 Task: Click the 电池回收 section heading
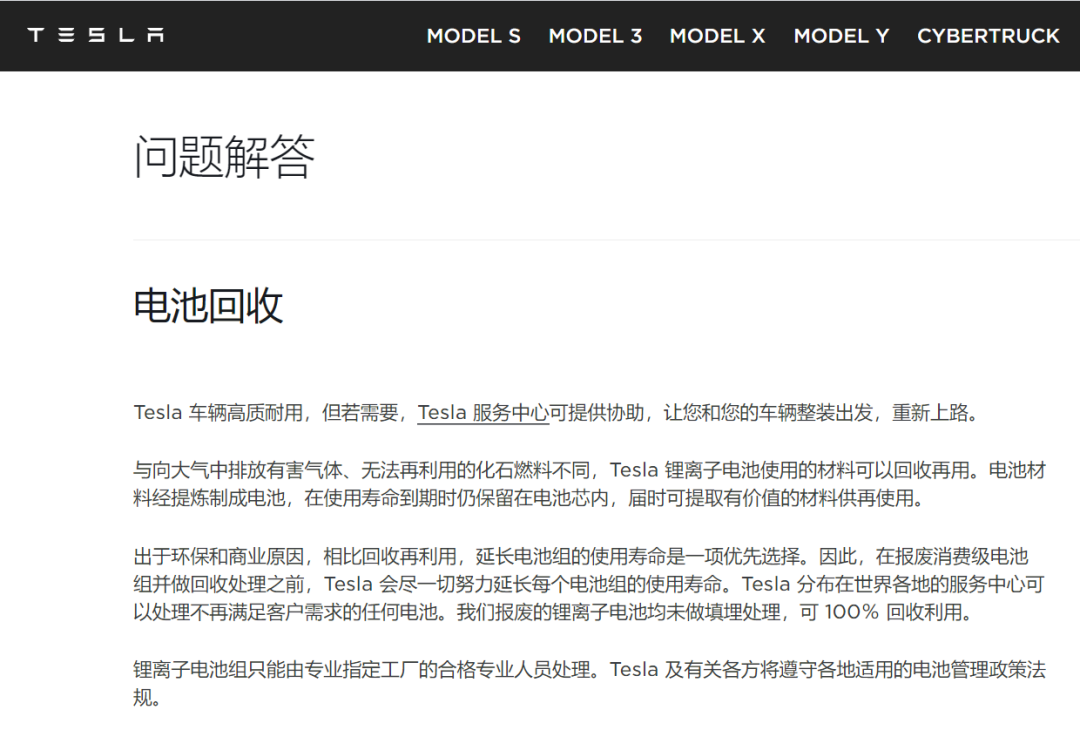pos(208,306)
